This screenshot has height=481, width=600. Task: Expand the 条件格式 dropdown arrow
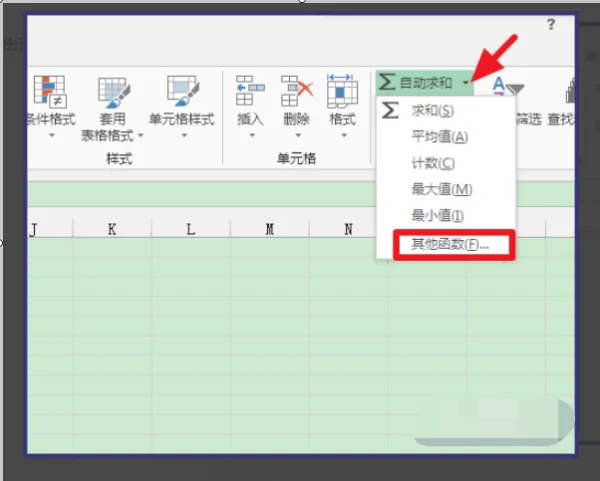tap(52, 135)
